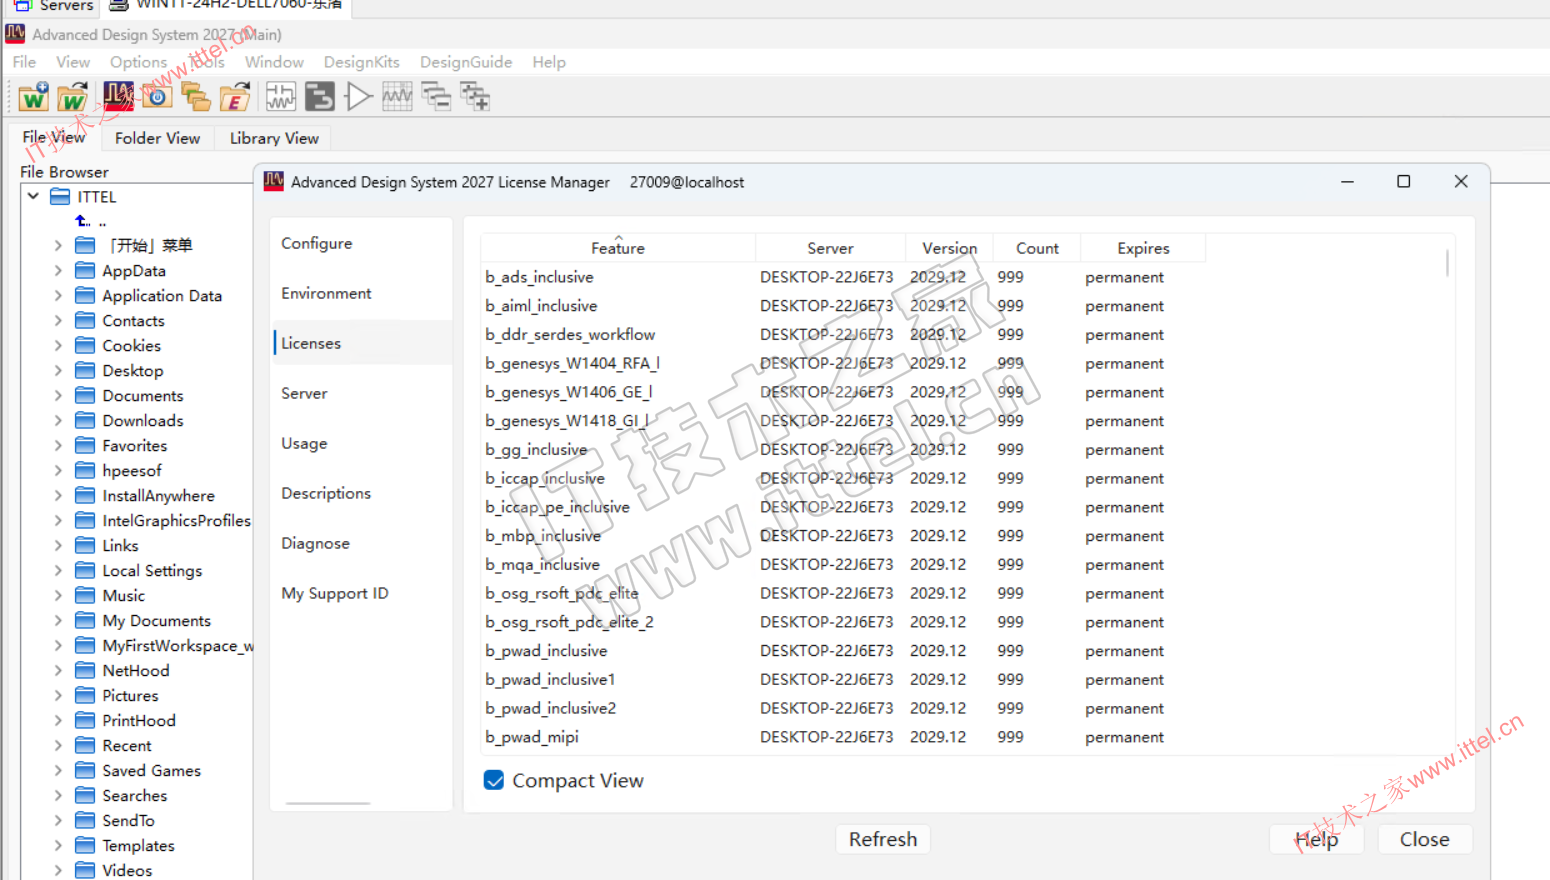Refresh the license list
The width and height of the screenshot is (1550, 880).
click(883, 839)
